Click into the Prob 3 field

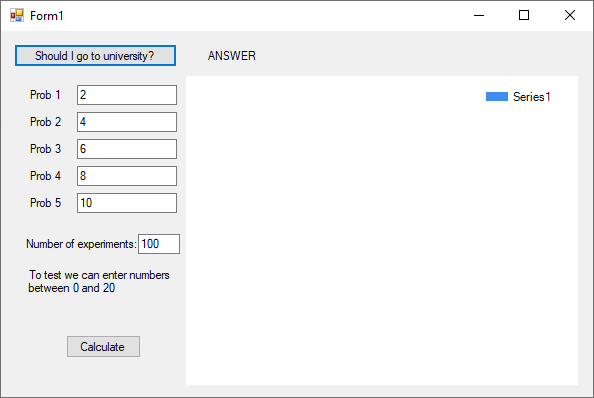[127, 149]
